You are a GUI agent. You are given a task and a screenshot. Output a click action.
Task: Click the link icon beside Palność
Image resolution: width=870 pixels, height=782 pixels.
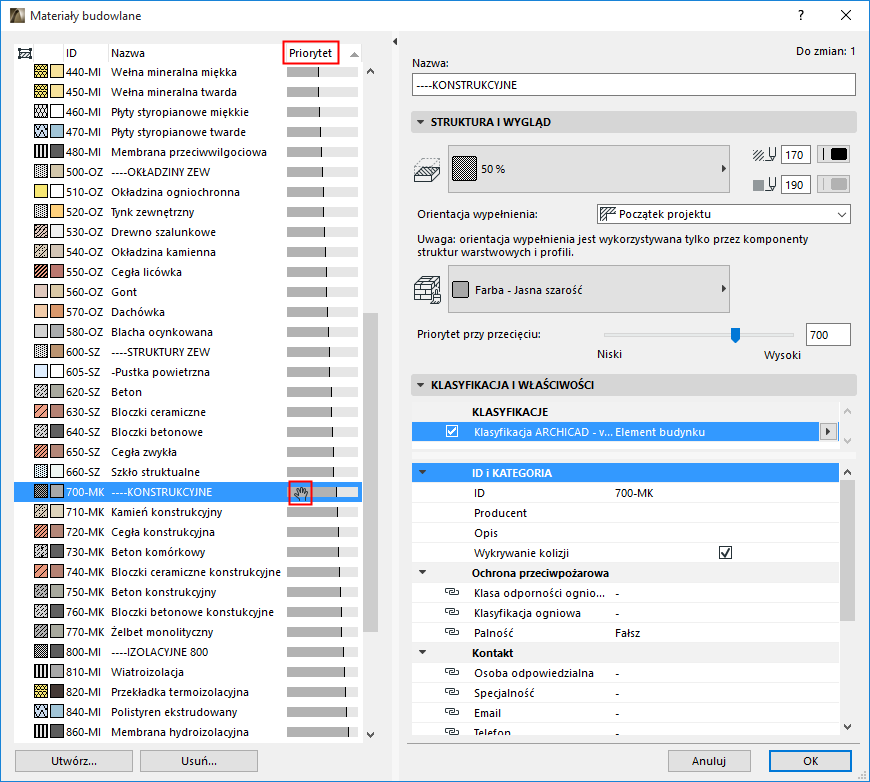point(452,632)
